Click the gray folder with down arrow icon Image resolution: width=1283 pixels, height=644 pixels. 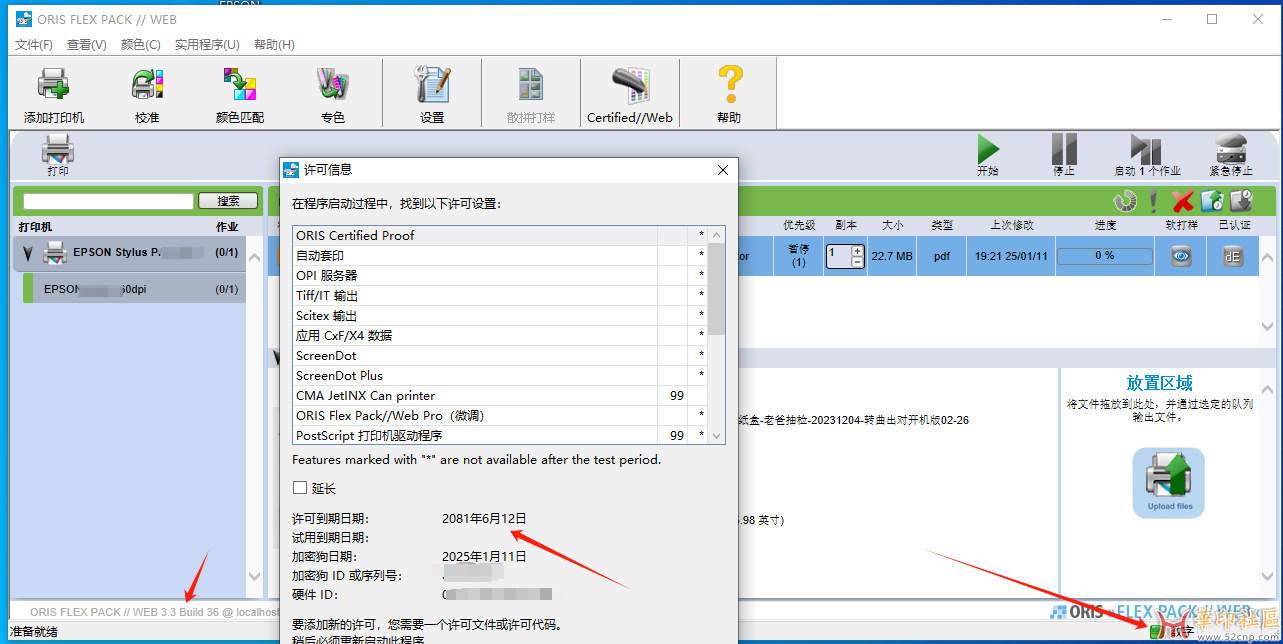(1241, 201)
